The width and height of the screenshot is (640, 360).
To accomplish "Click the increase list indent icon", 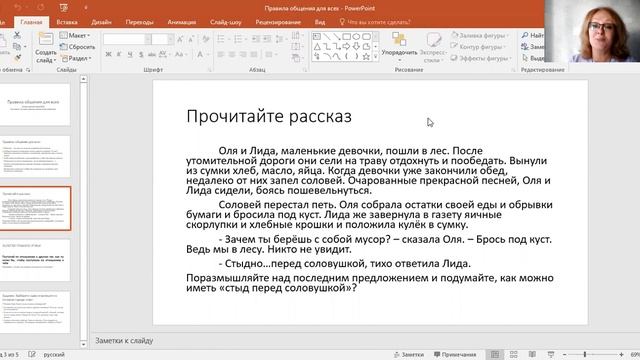I will click(x=267, y=39).
